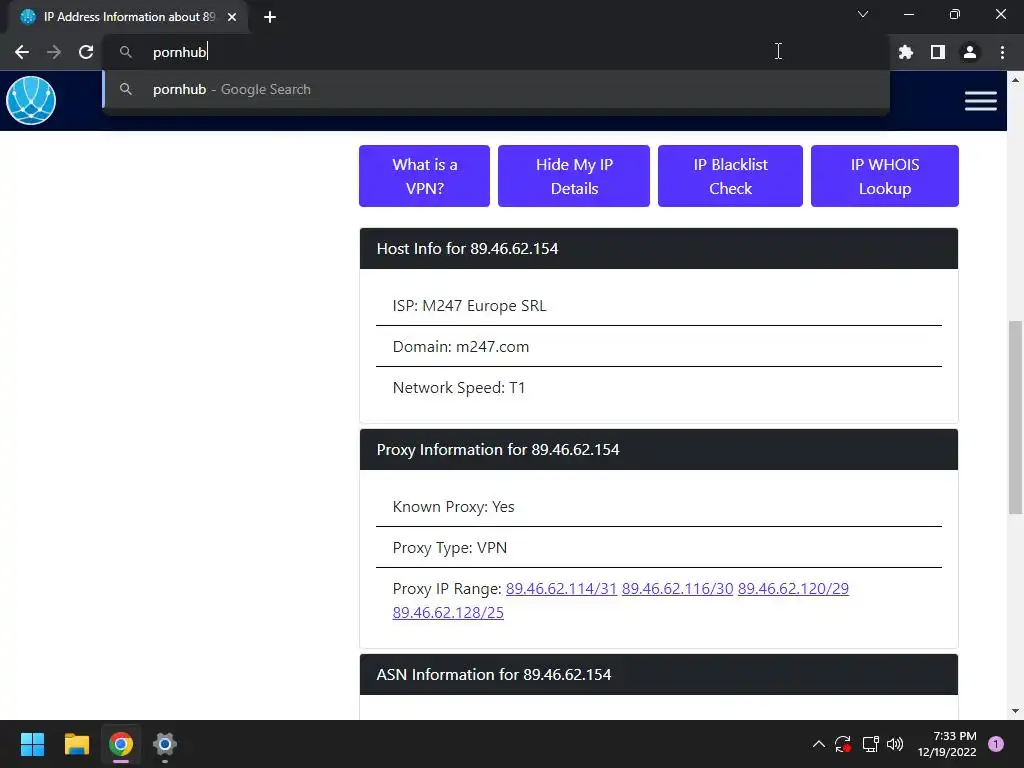Open the clock showing 7:33 PM
This screenshot has height=768, width=1024.
[x=946, y=744]
